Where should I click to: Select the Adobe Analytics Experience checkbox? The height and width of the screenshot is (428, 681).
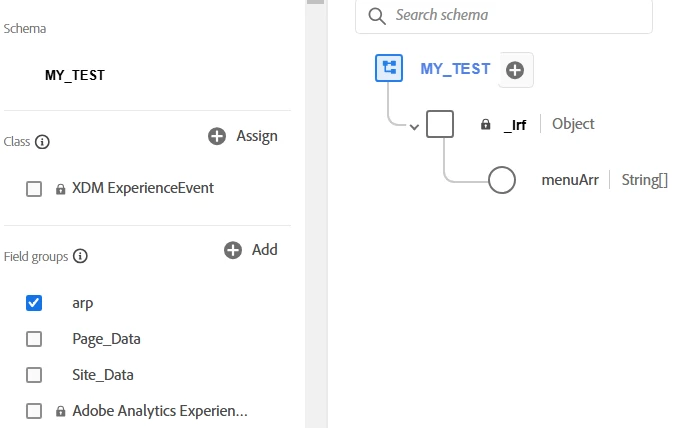point(34,411)
